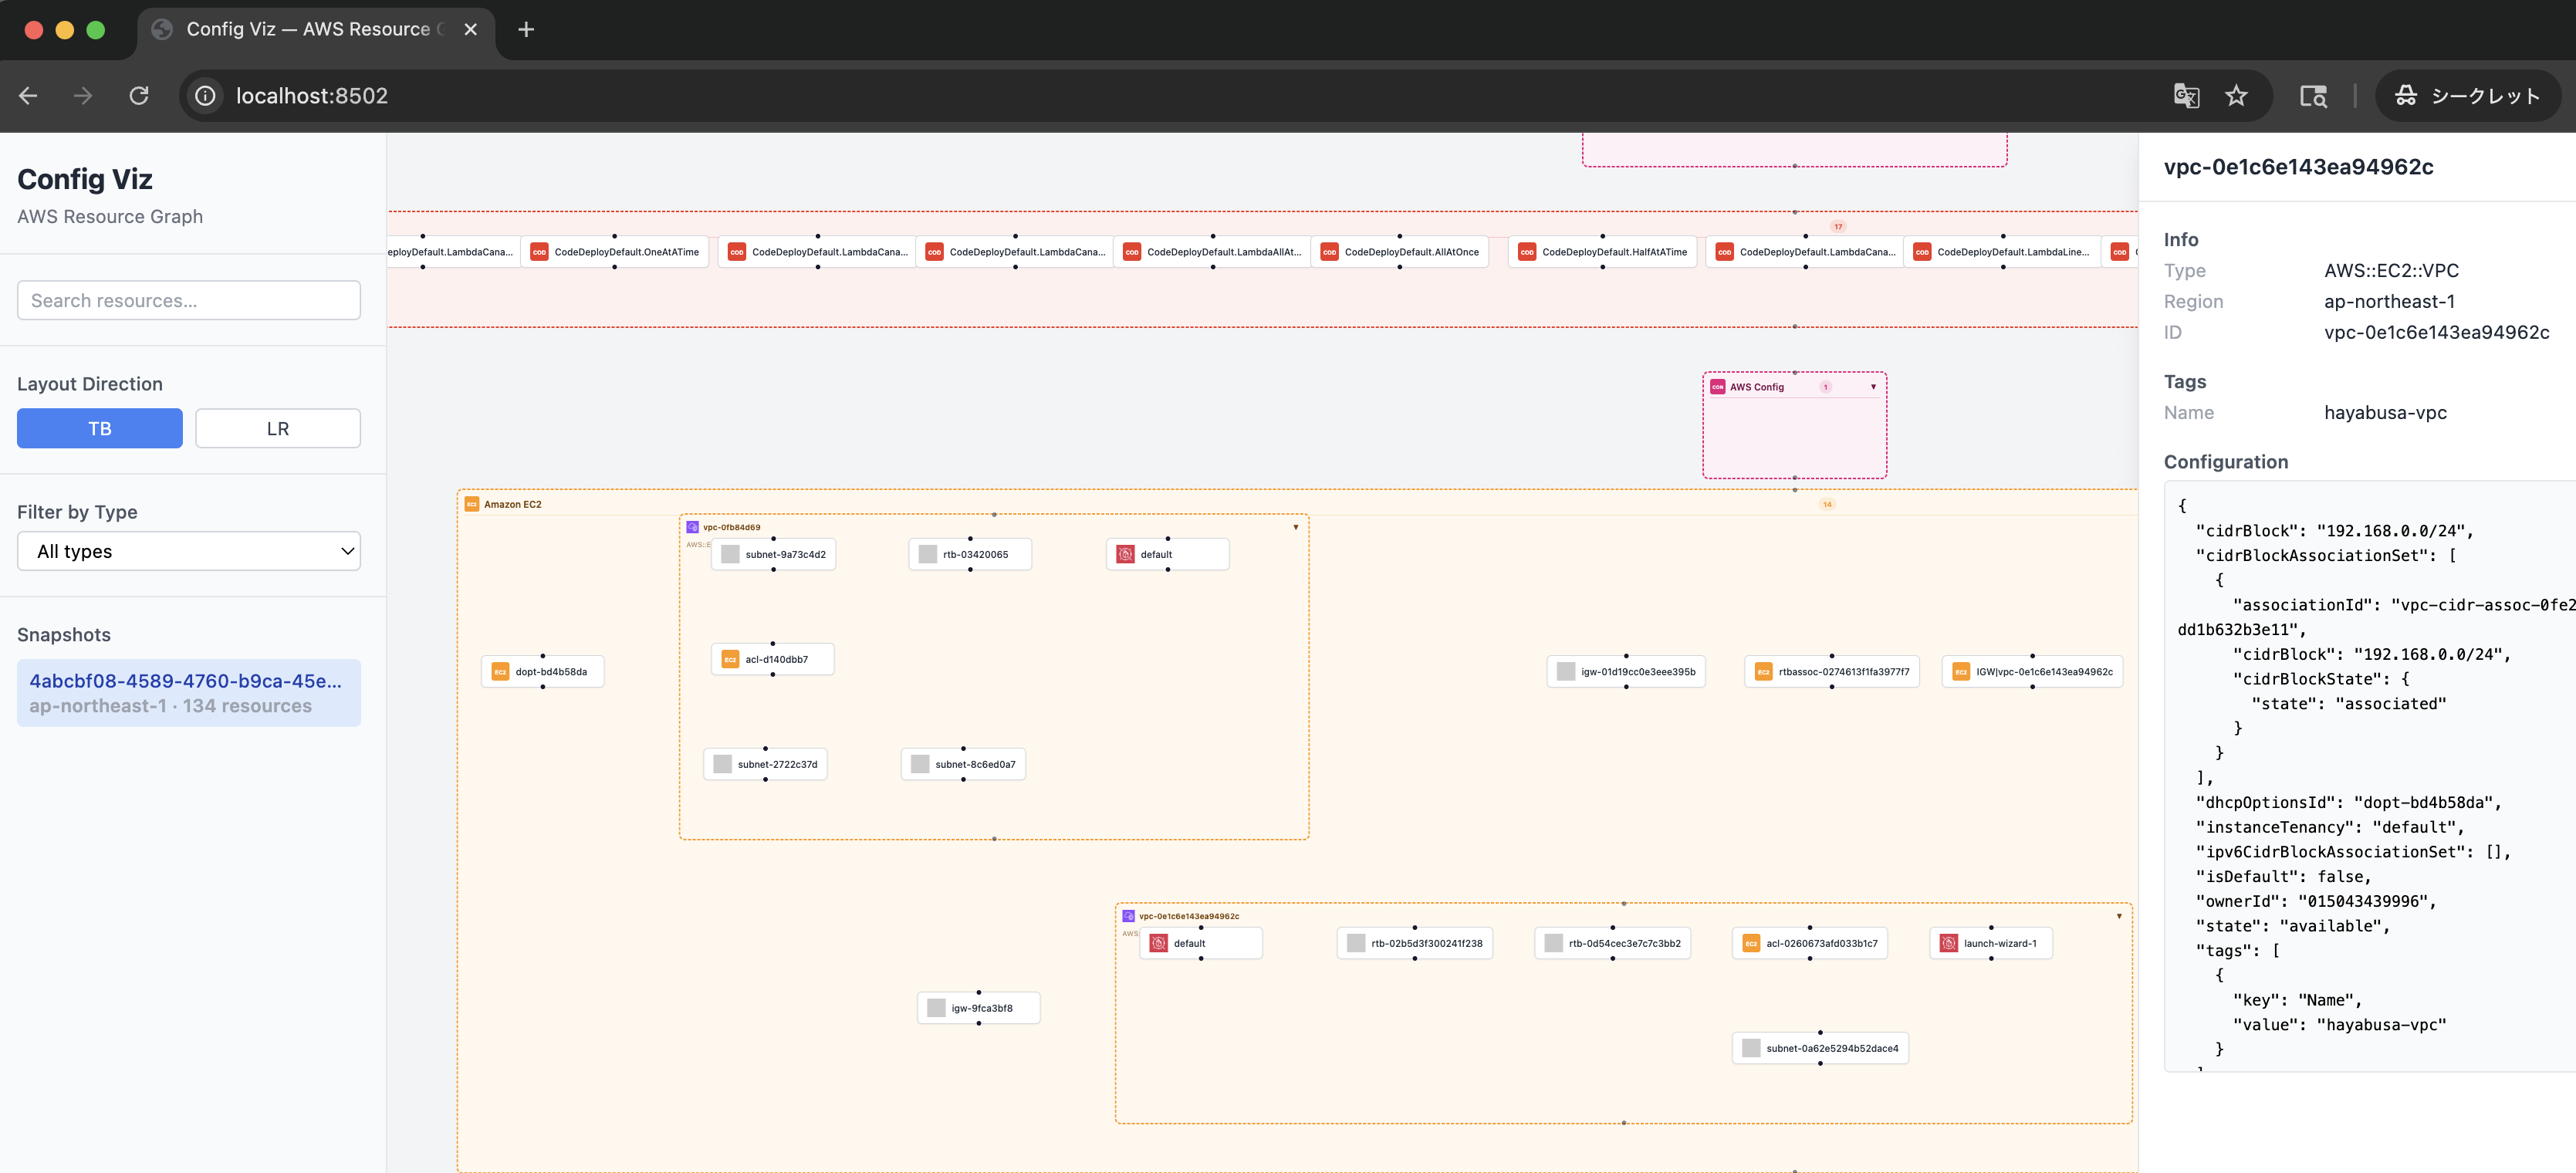Collapse the AWS Config group
This screenshot has width=2576, height=1173.
[1873, 387]
